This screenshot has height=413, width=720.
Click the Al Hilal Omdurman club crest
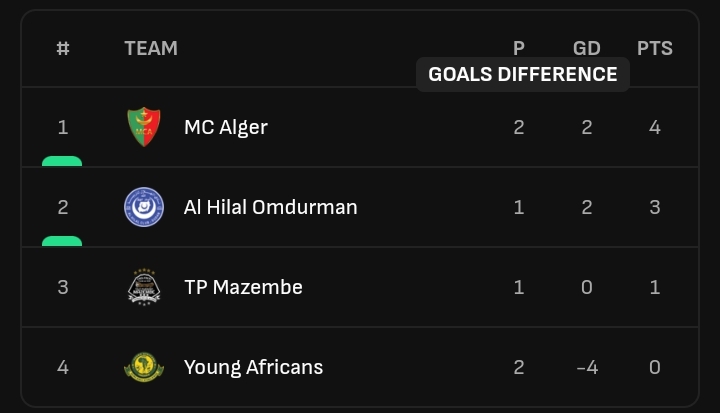tap(144, 207)
